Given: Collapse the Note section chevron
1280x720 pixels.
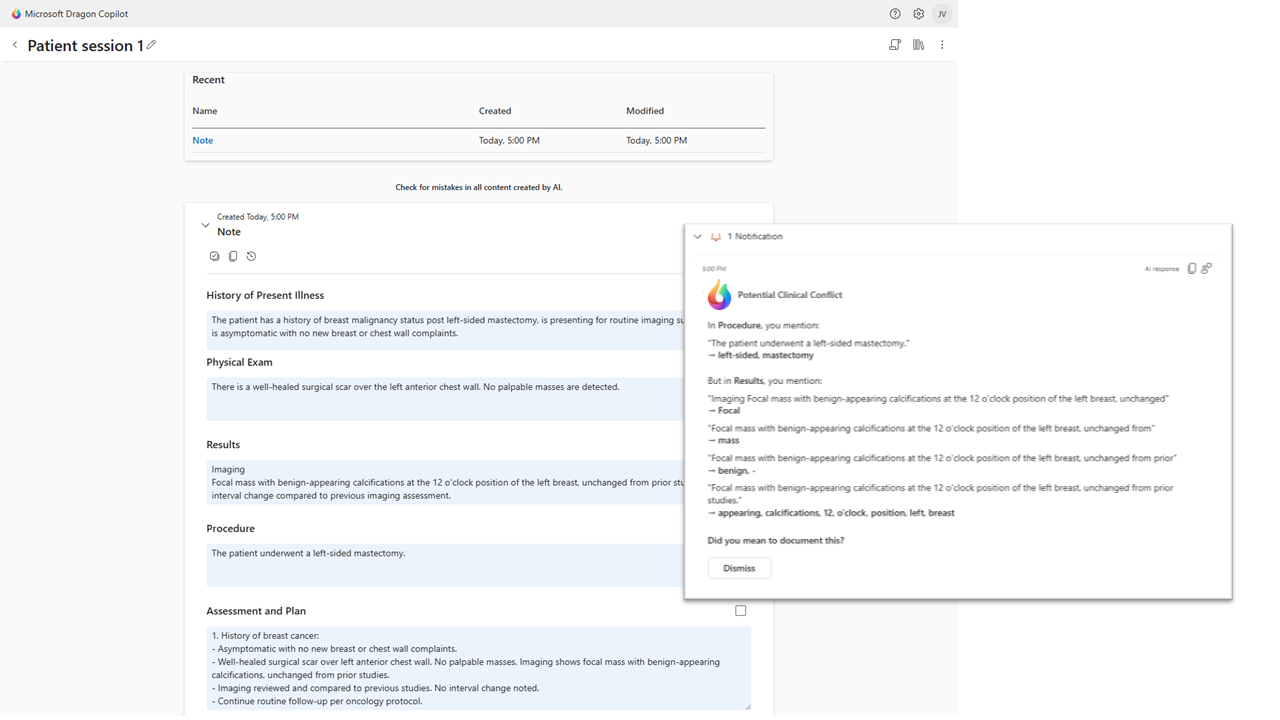Looking at the screenshot, I should 205,226.
